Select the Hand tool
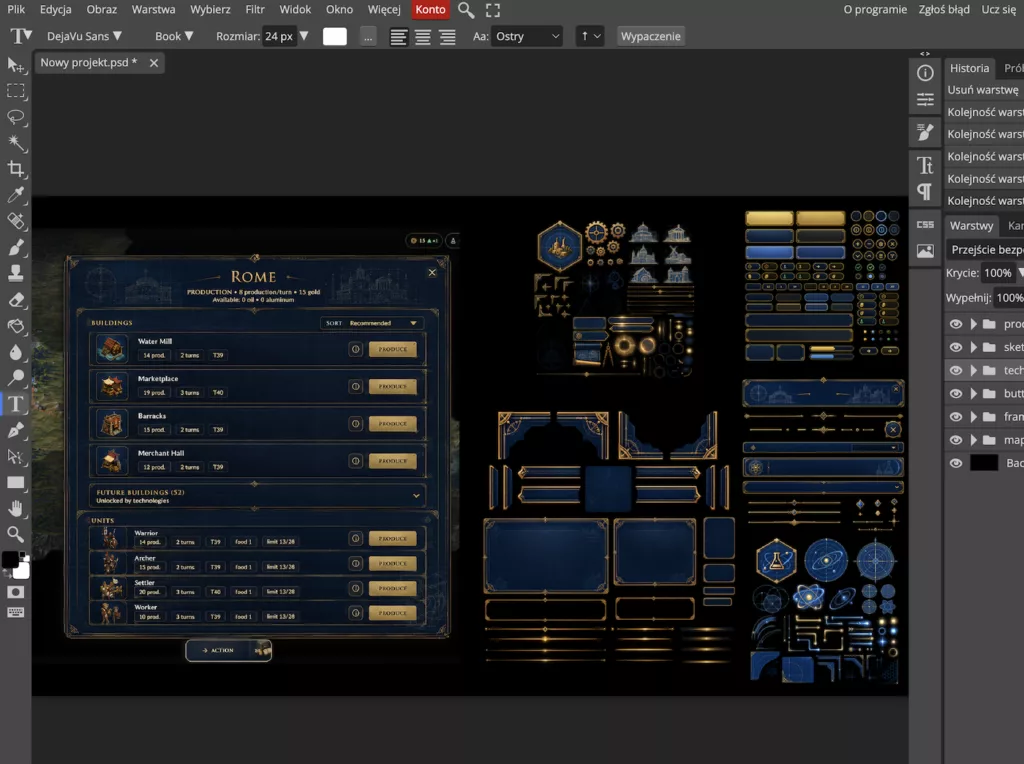 [16, 508]
